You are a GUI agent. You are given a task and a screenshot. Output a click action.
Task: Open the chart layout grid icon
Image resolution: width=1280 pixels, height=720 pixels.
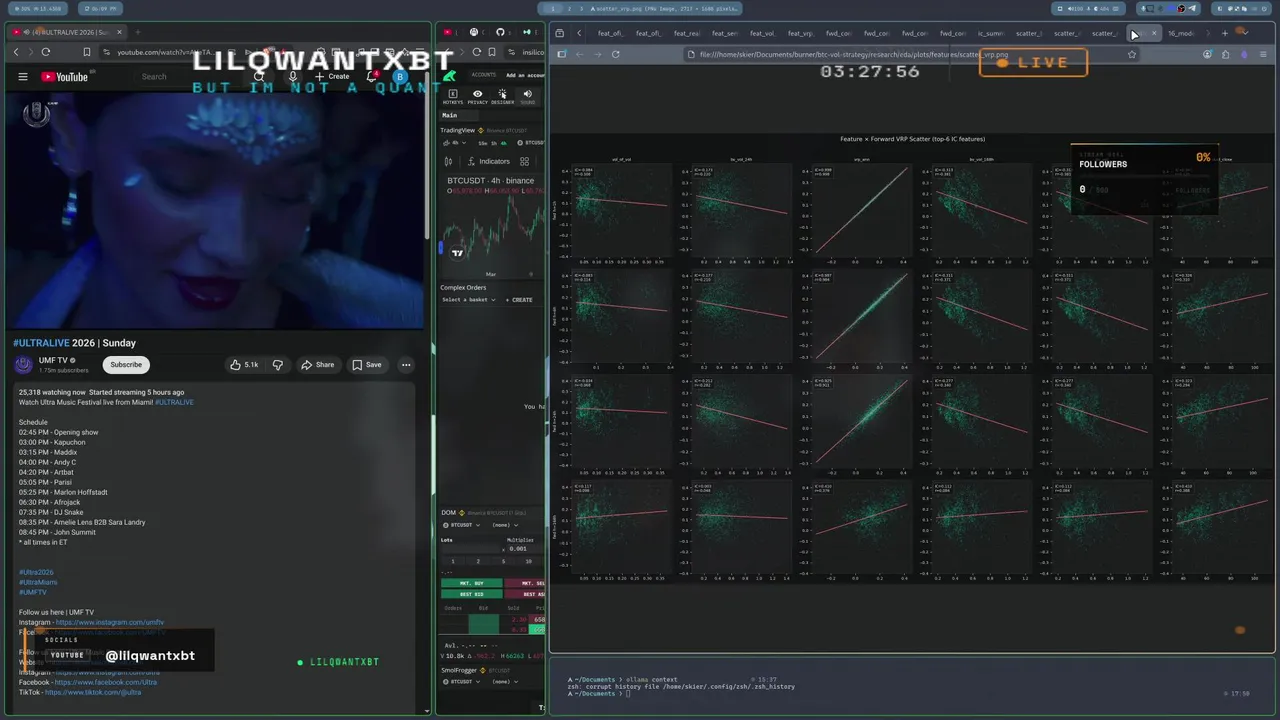click(524, 161)
